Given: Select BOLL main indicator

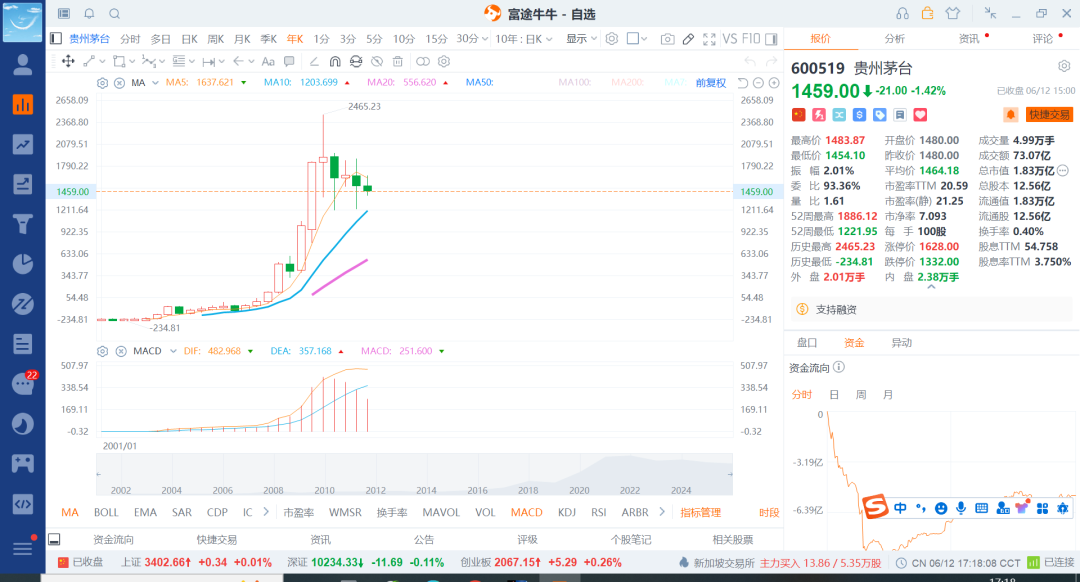Looking at the screenshot, I should coord(106,512).
